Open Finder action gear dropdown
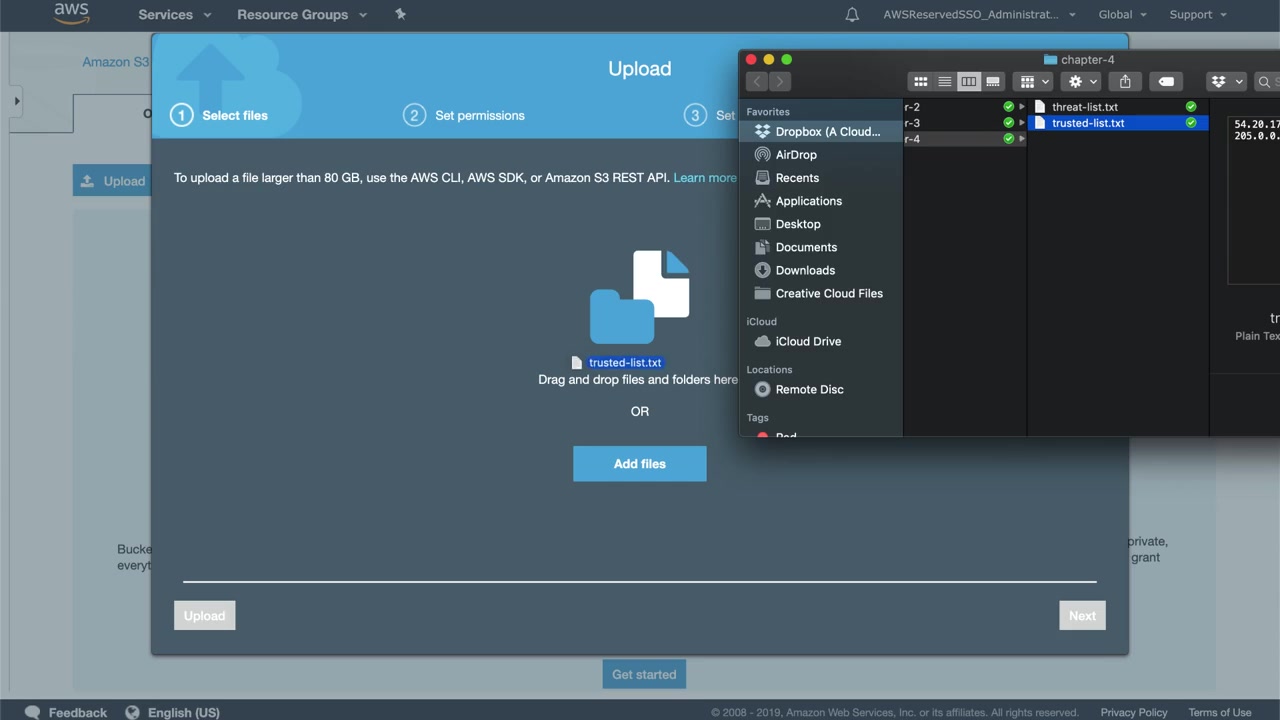The image size is (1280, 720). pyautogui.click(x=1082, y=82)
